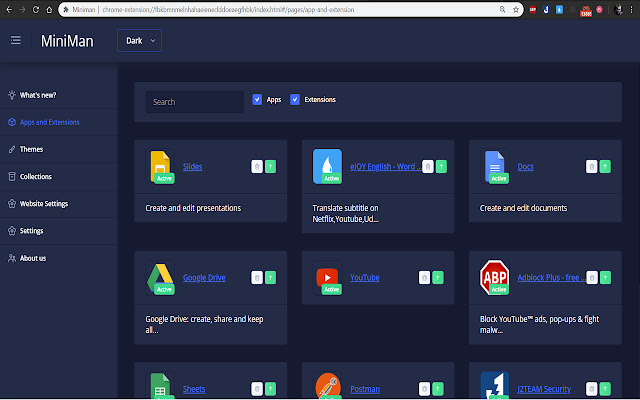Click the address bar URL

click(x=228, y=9)
